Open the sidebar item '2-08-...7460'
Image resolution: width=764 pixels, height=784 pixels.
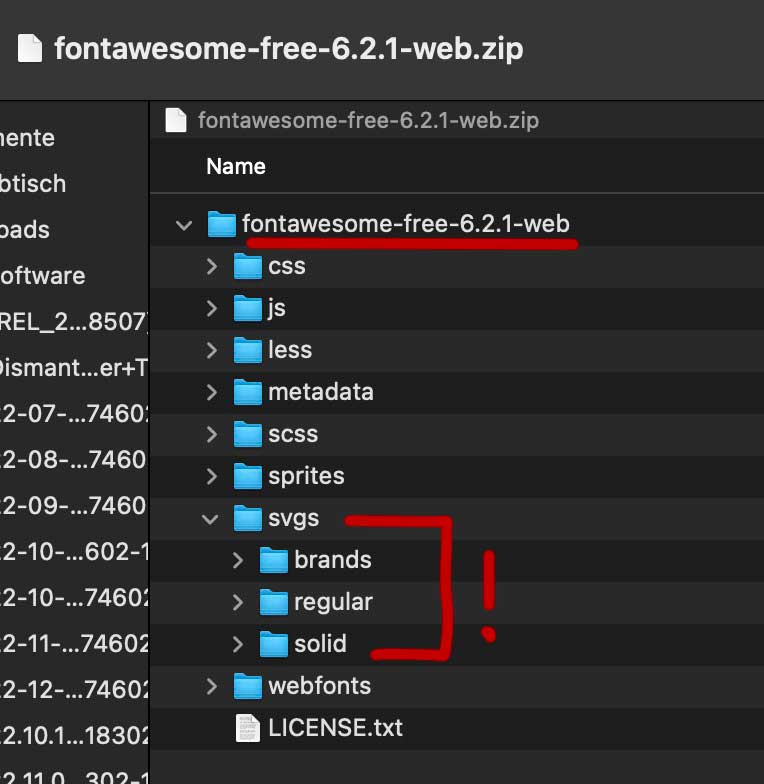tap(73, 460)
